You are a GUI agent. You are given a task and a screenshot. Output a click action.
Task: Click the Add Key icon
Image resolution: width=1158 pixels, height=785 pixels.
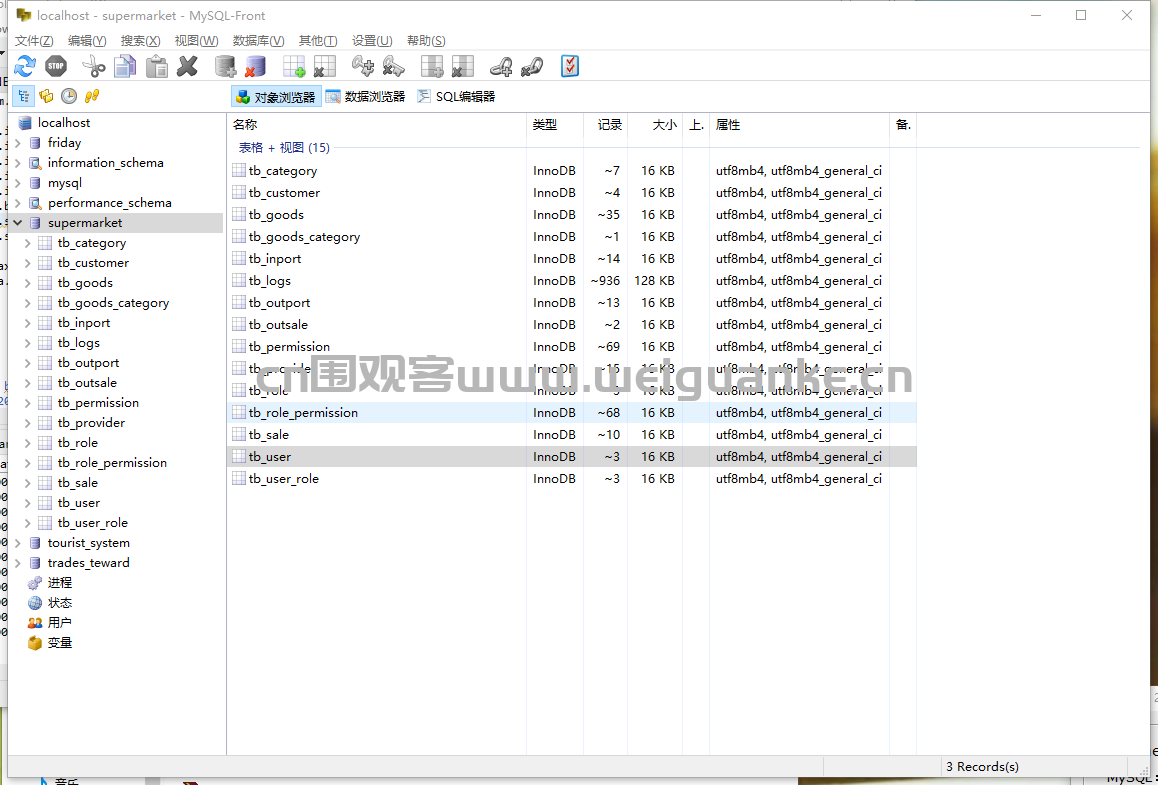click(363, 66)
